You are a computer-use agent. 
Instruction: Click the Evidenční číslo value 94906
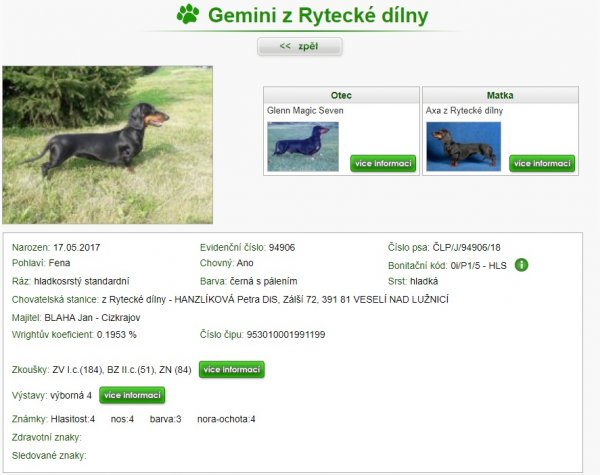282,248
